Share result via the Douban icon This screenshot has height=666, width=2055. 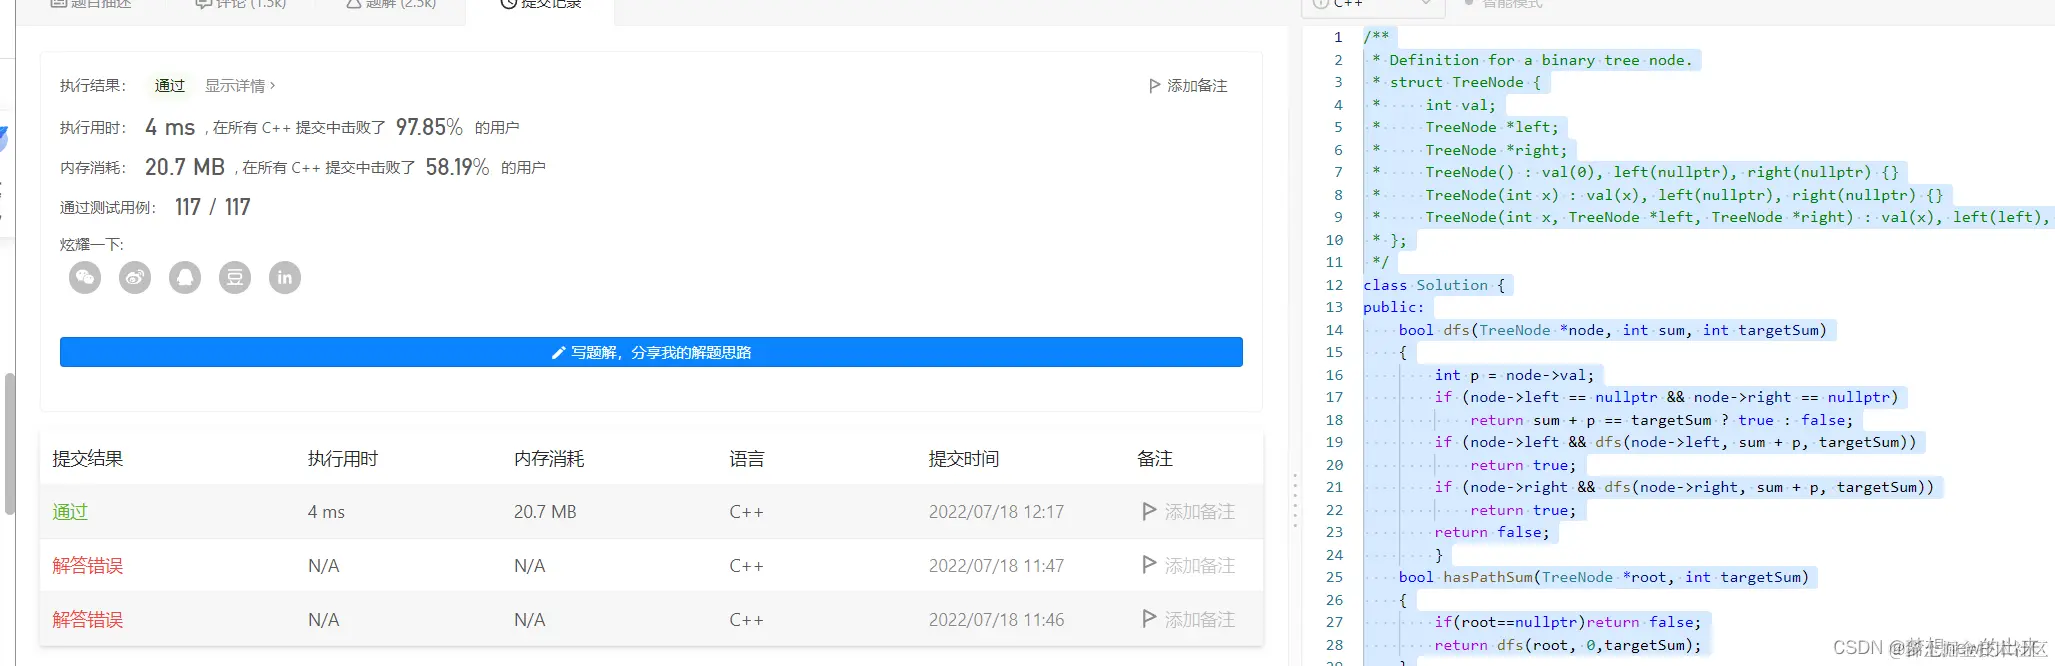235,277
